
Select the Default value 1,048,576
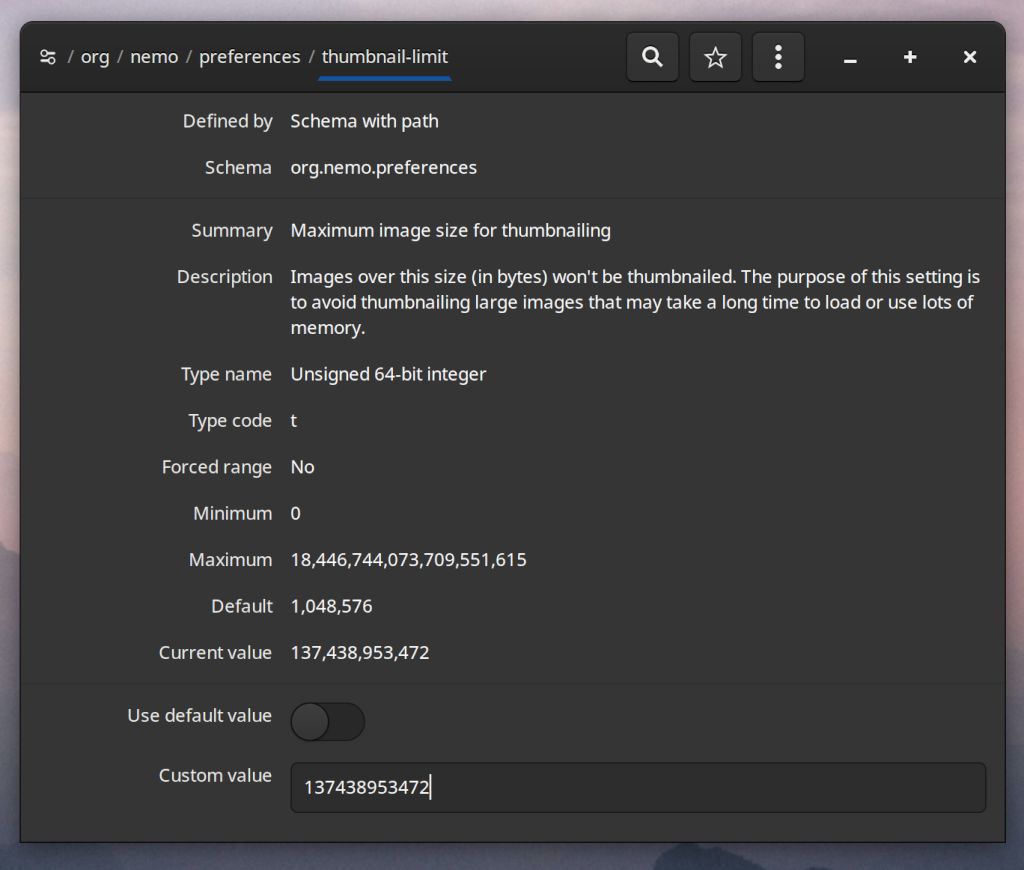331,606
